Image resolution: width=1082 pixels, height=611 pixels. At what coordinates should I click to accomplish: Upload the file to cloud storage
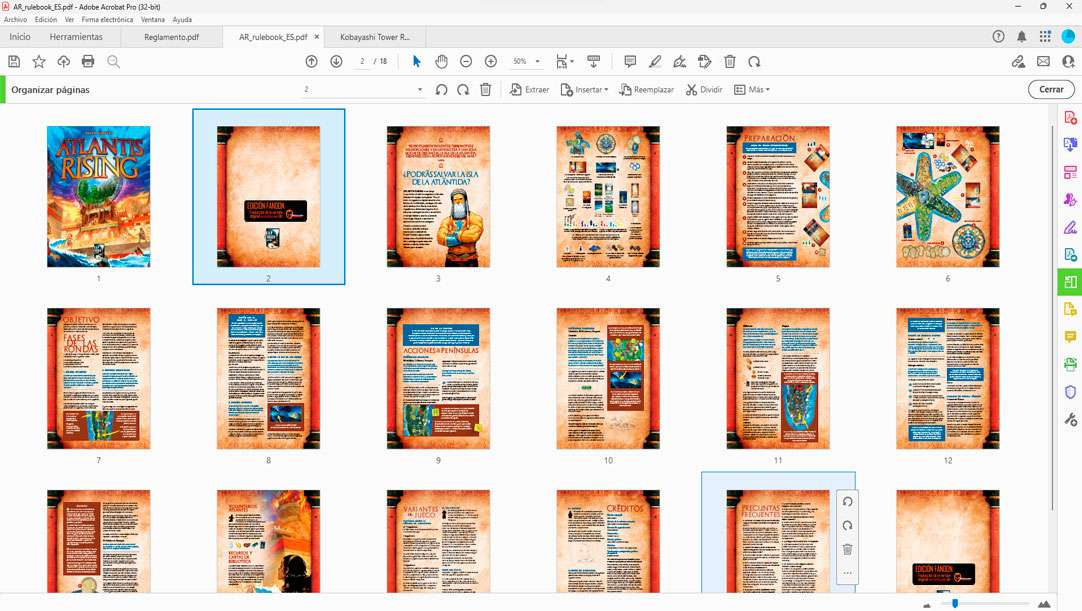click(63, 61)
